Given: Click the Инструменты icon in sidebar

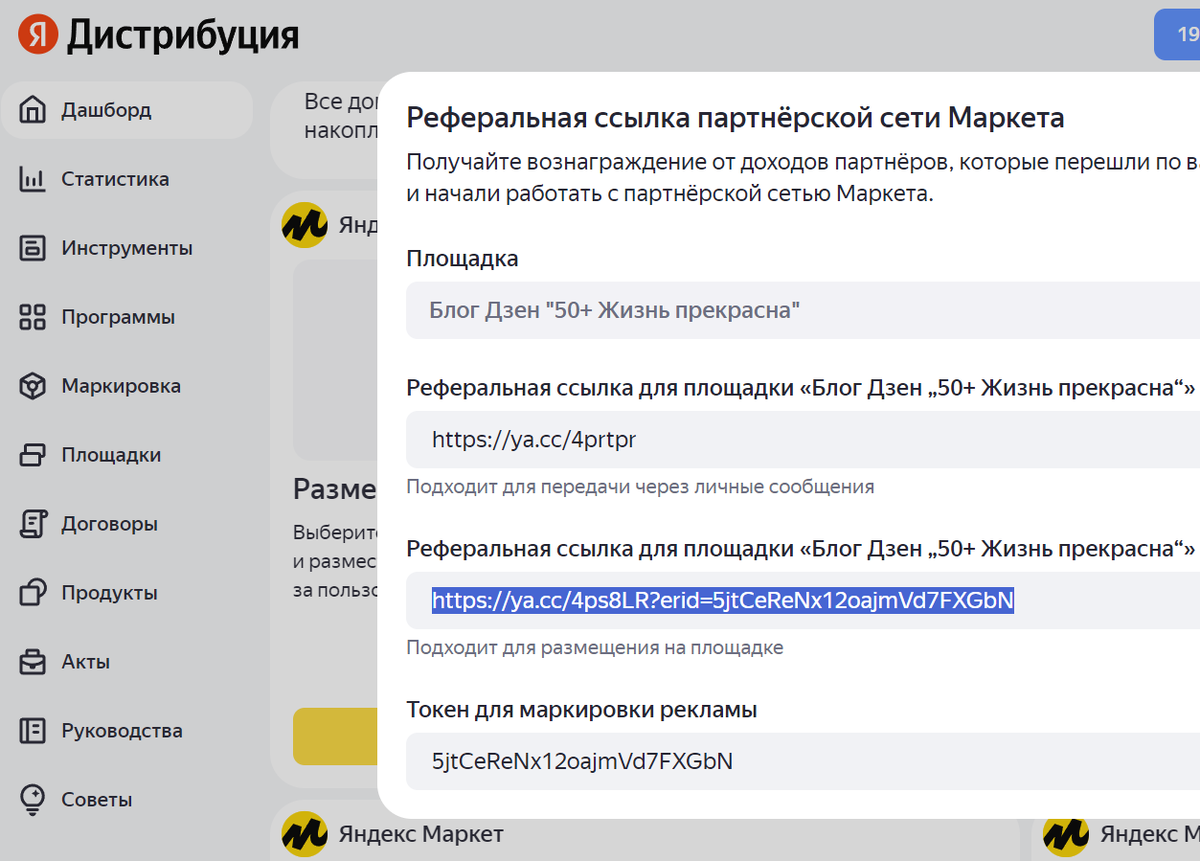Looking at the screenshot, I should [33, 248].
